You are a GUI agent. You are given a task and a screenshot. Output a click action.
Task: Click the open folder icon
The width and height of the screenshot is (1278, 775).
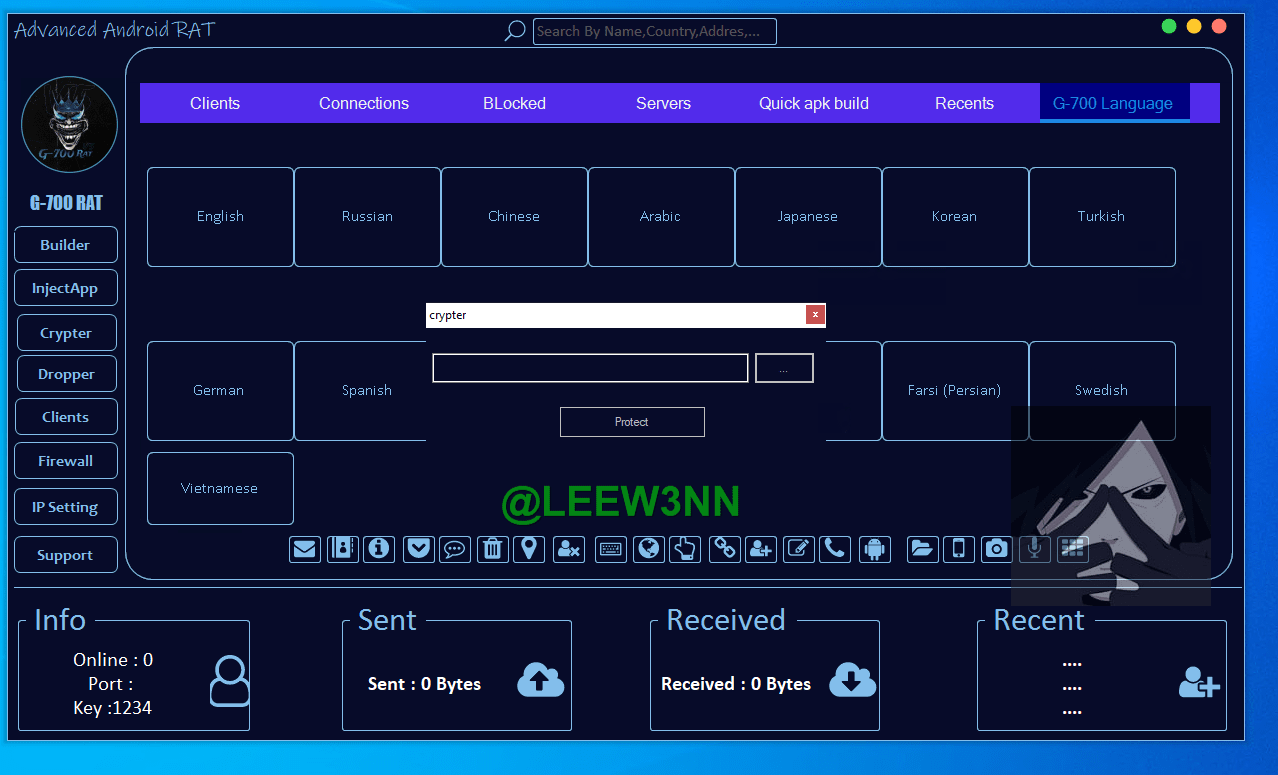coord(922,549)
